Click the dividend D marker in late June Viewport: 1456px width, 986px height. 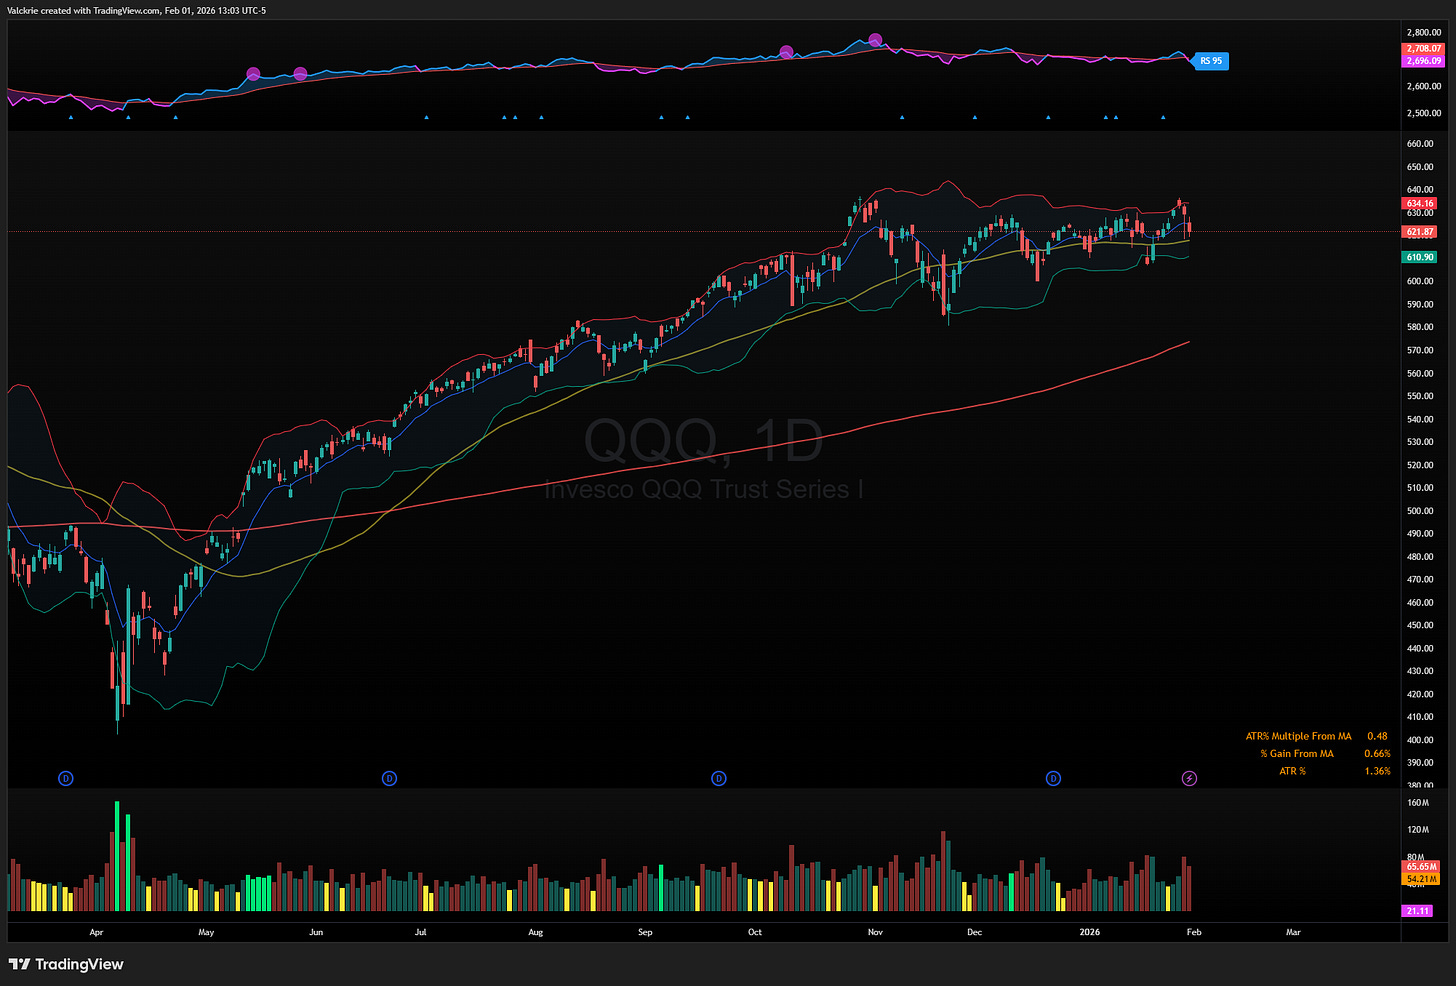coord(389,778)
